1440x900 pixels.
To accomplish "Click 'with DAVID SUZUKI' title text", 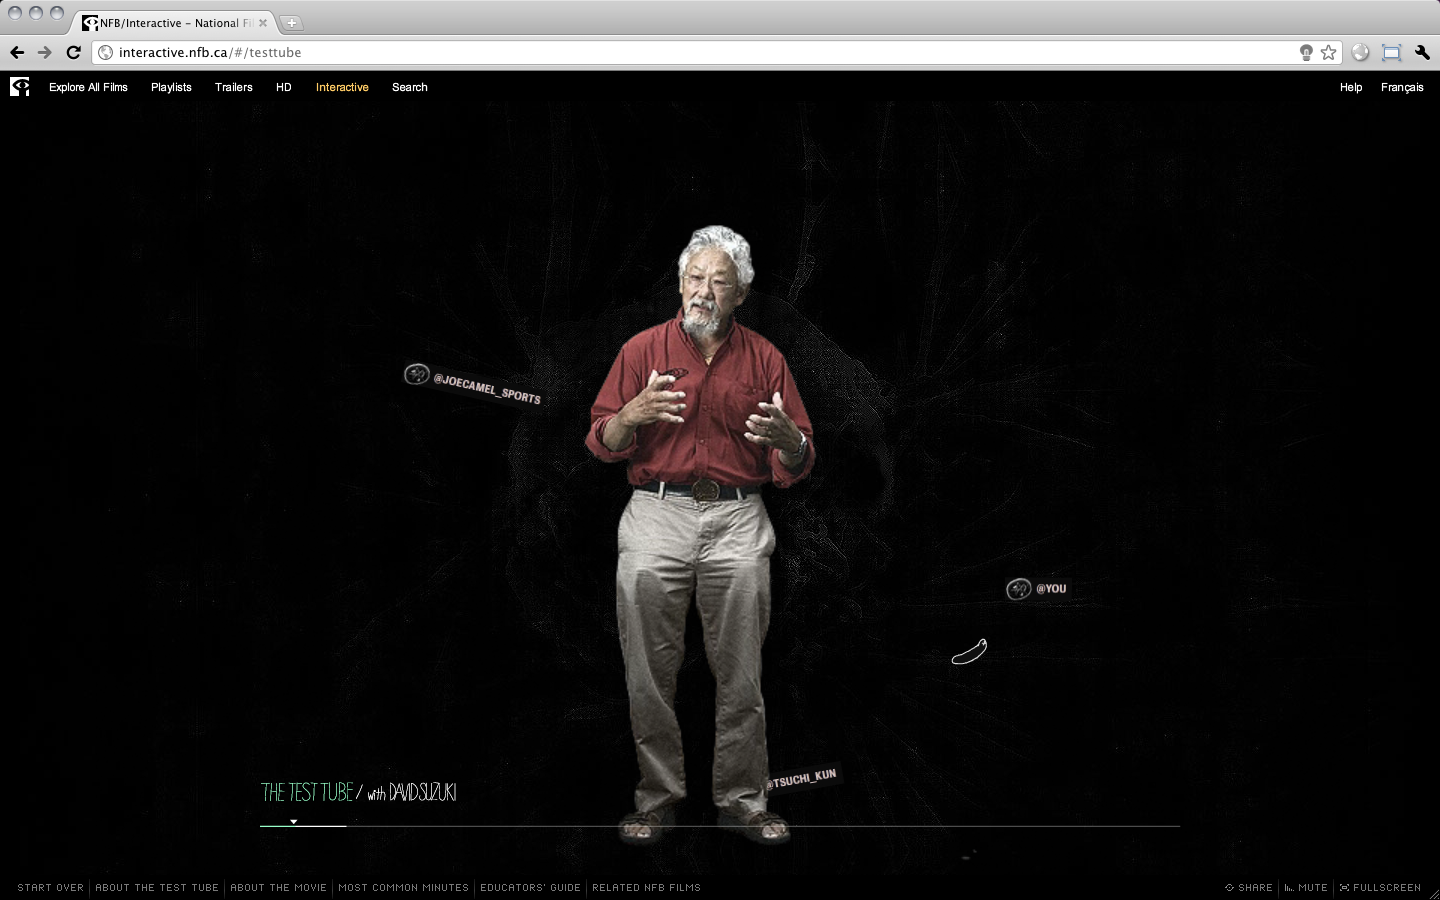I will pos(411,793).
